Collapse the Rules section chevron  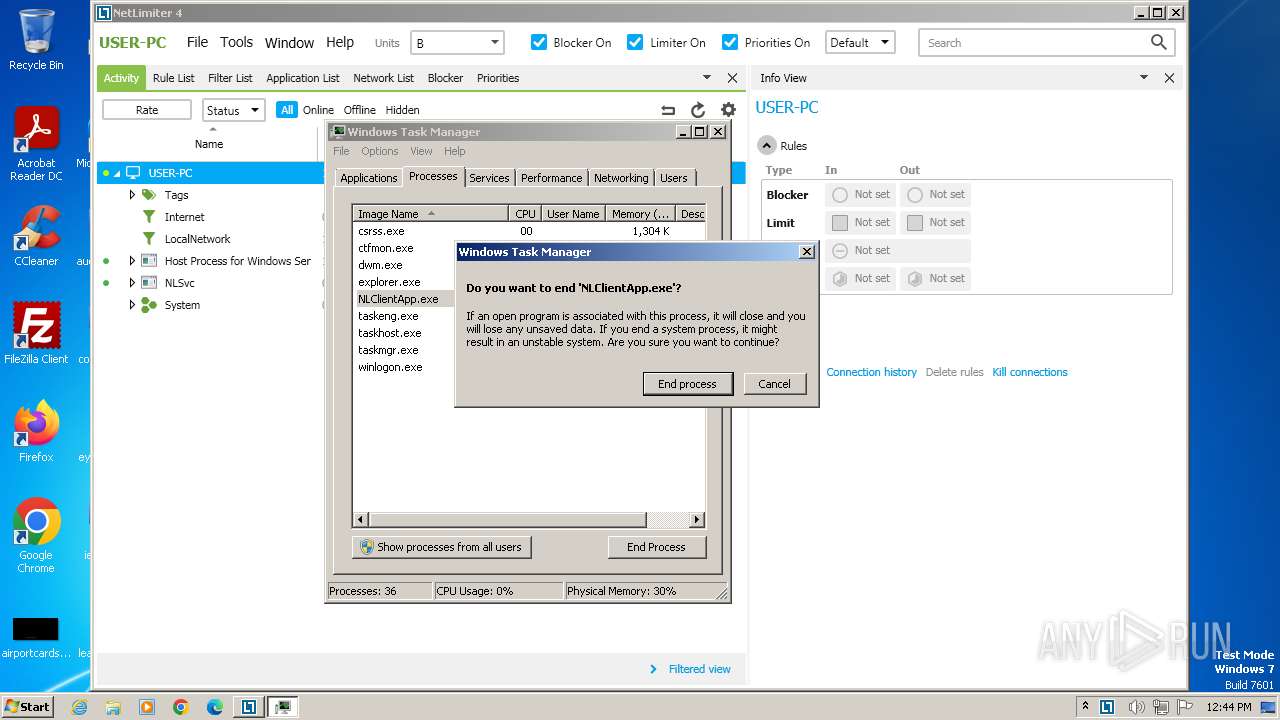click(767, 145)
